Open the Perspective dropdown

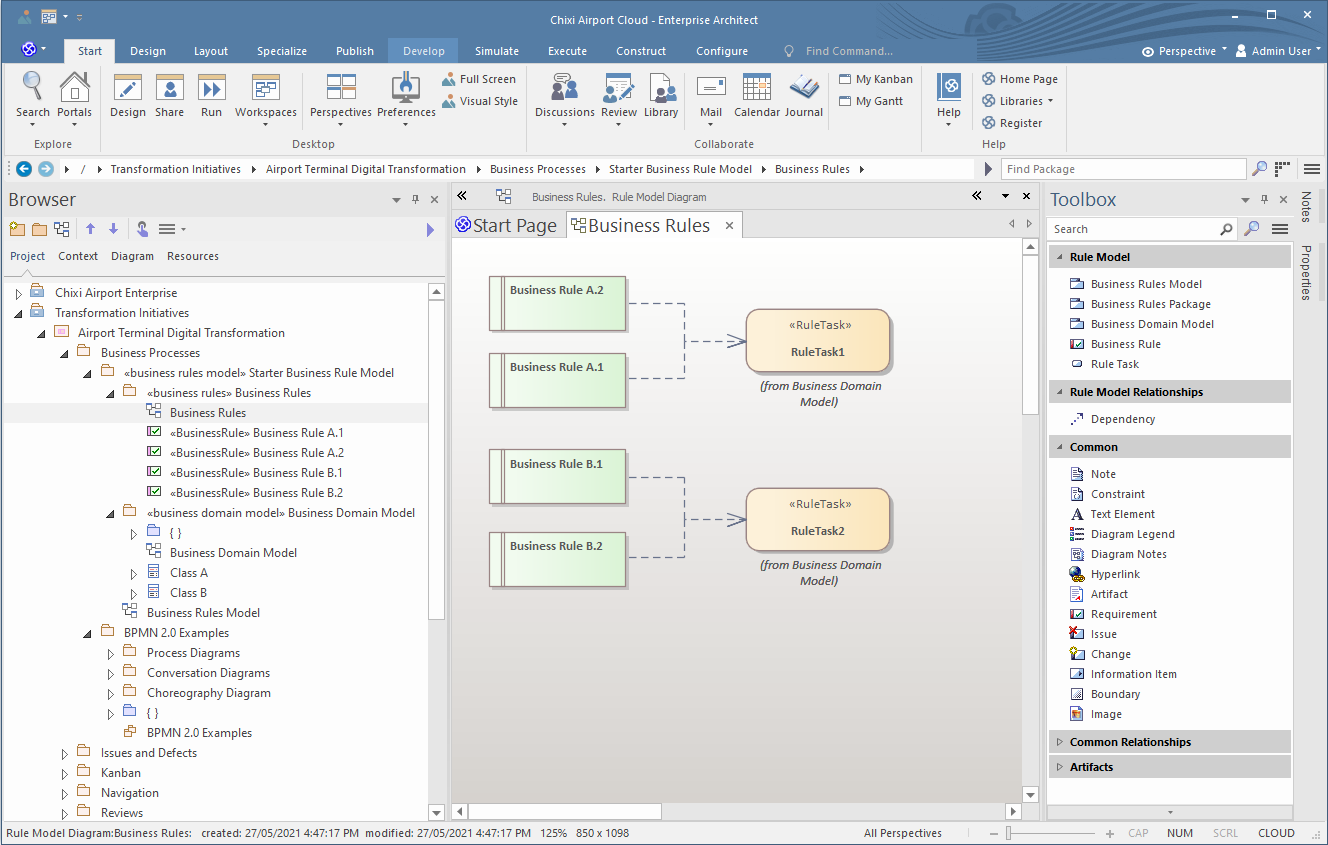(x=1186, y=51)
